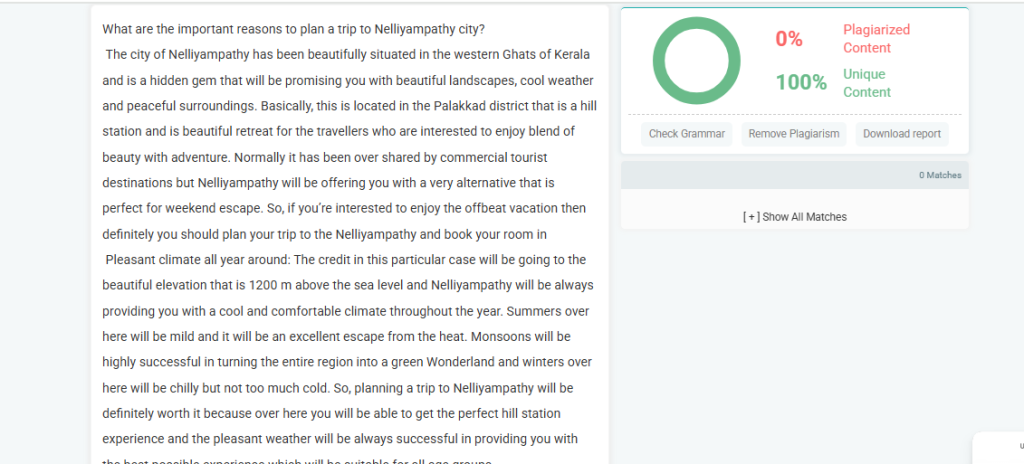
Task: Click the 0 Matches counter
Action: click(x=940, y=175)
